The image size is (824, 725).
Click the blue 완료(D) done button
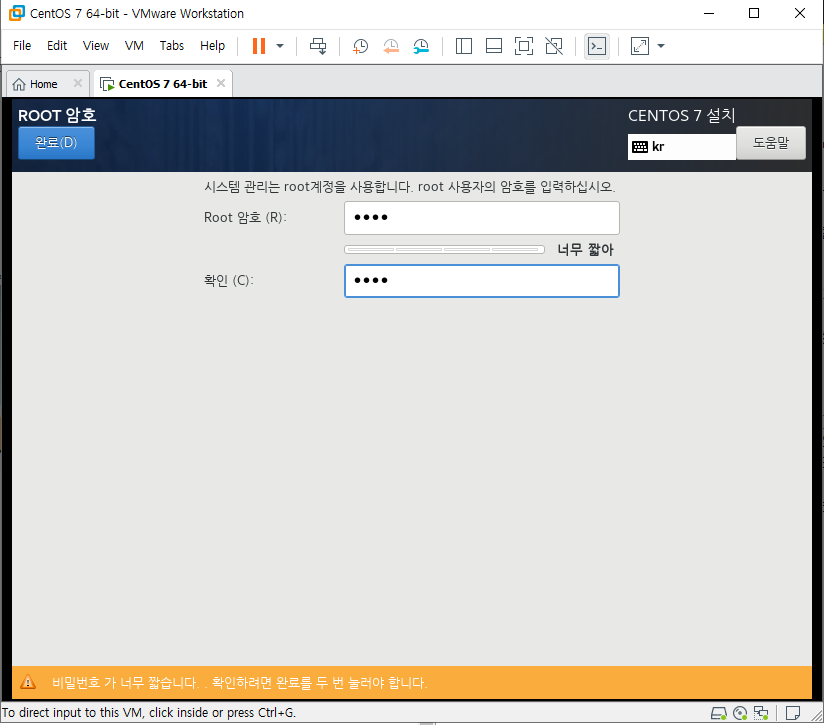pos(56,142)
